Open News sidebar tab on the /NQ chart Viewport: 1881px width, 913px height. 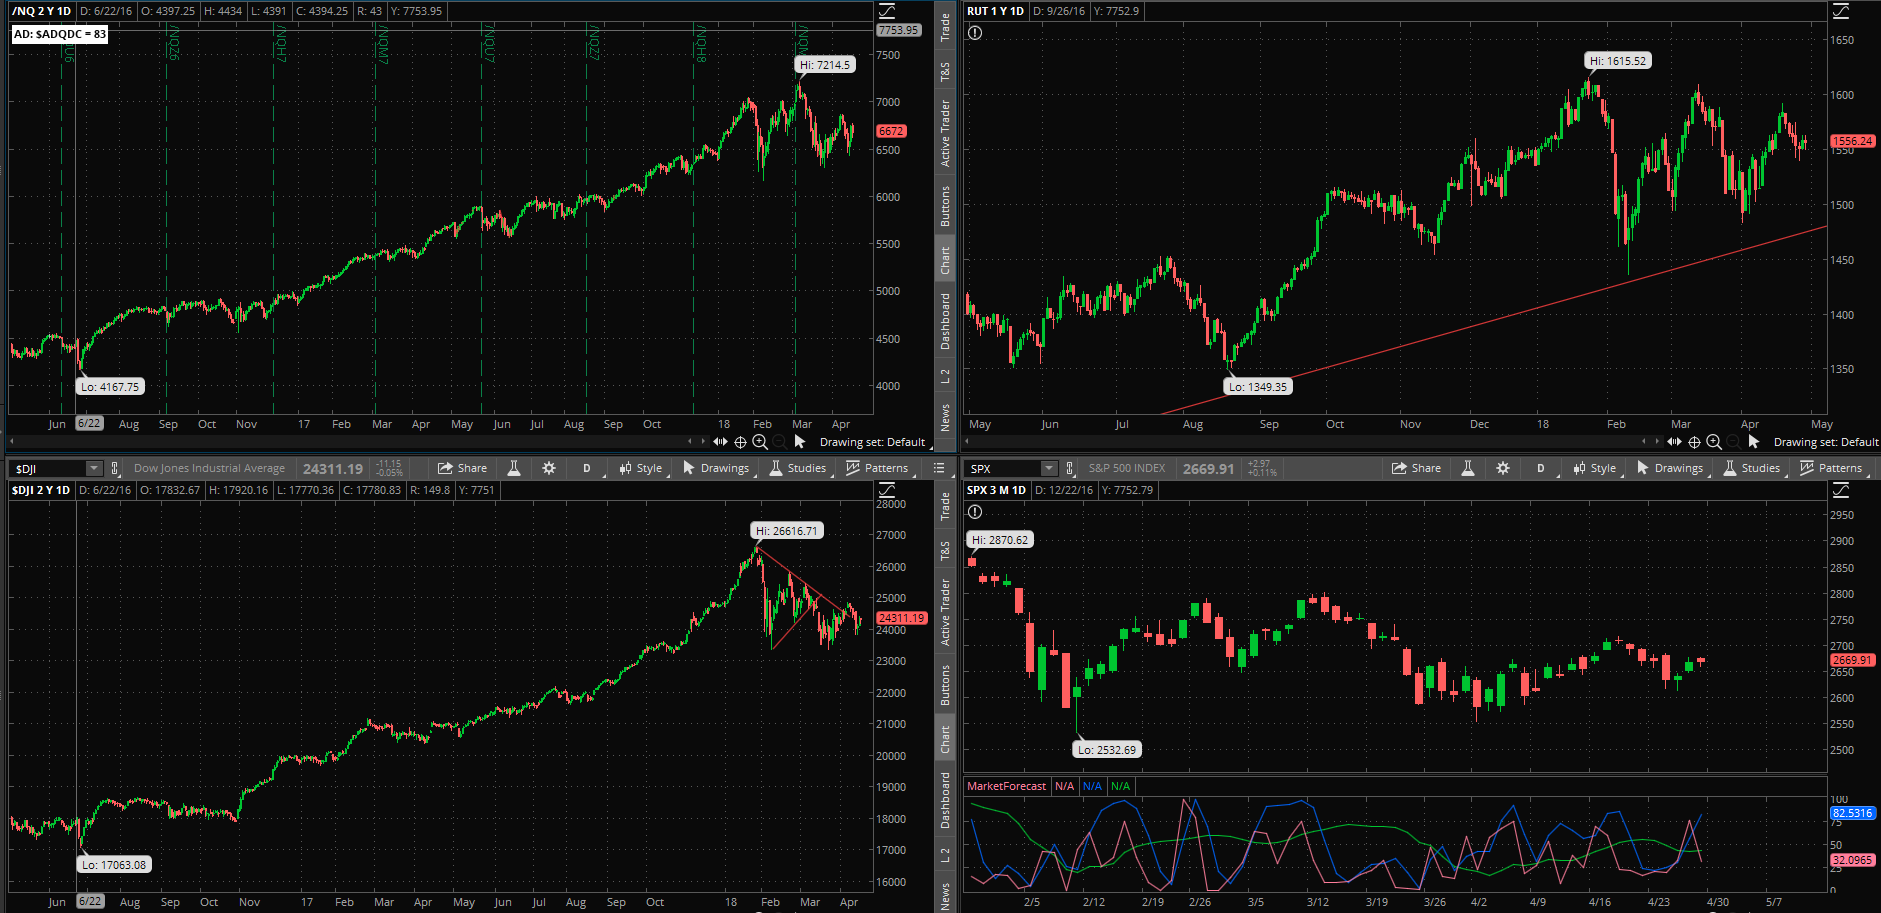[x=945, y=417]
